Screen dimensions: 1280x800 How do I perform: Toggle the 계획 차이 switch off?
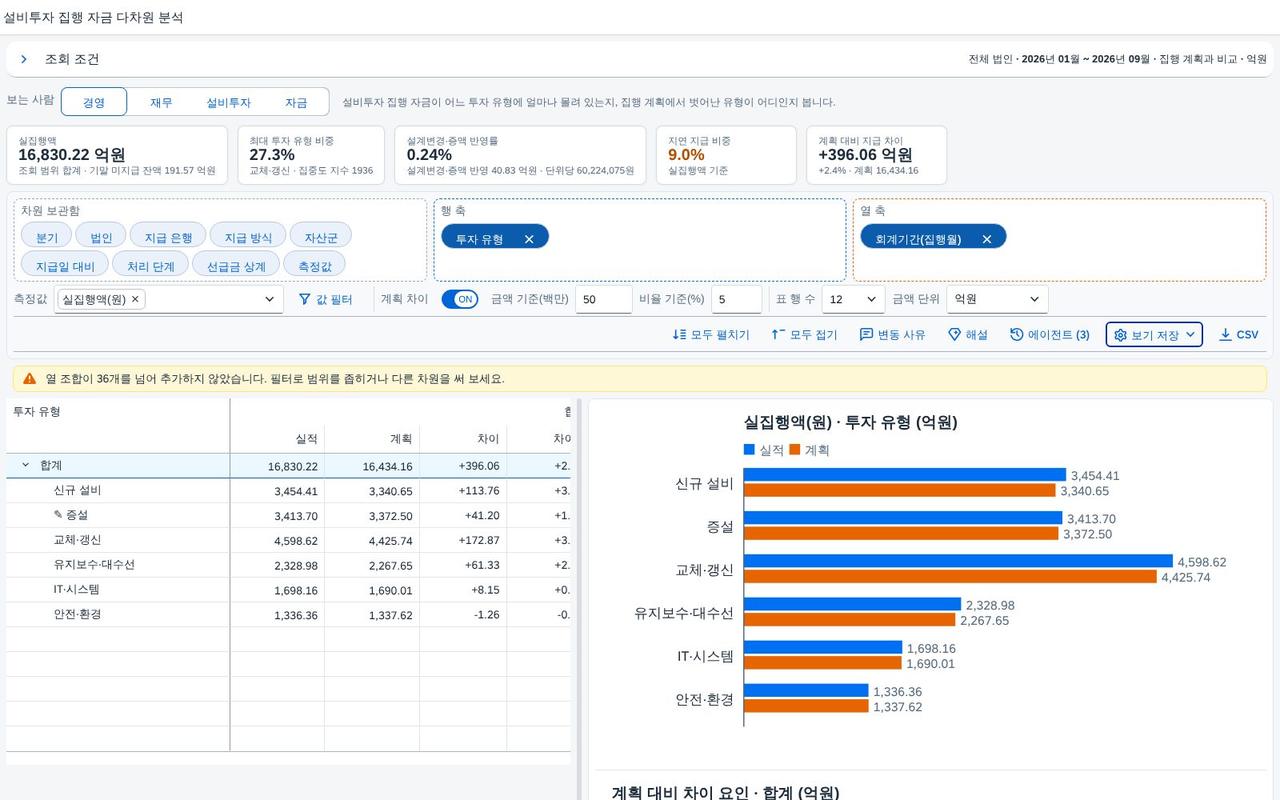point(460,299)
